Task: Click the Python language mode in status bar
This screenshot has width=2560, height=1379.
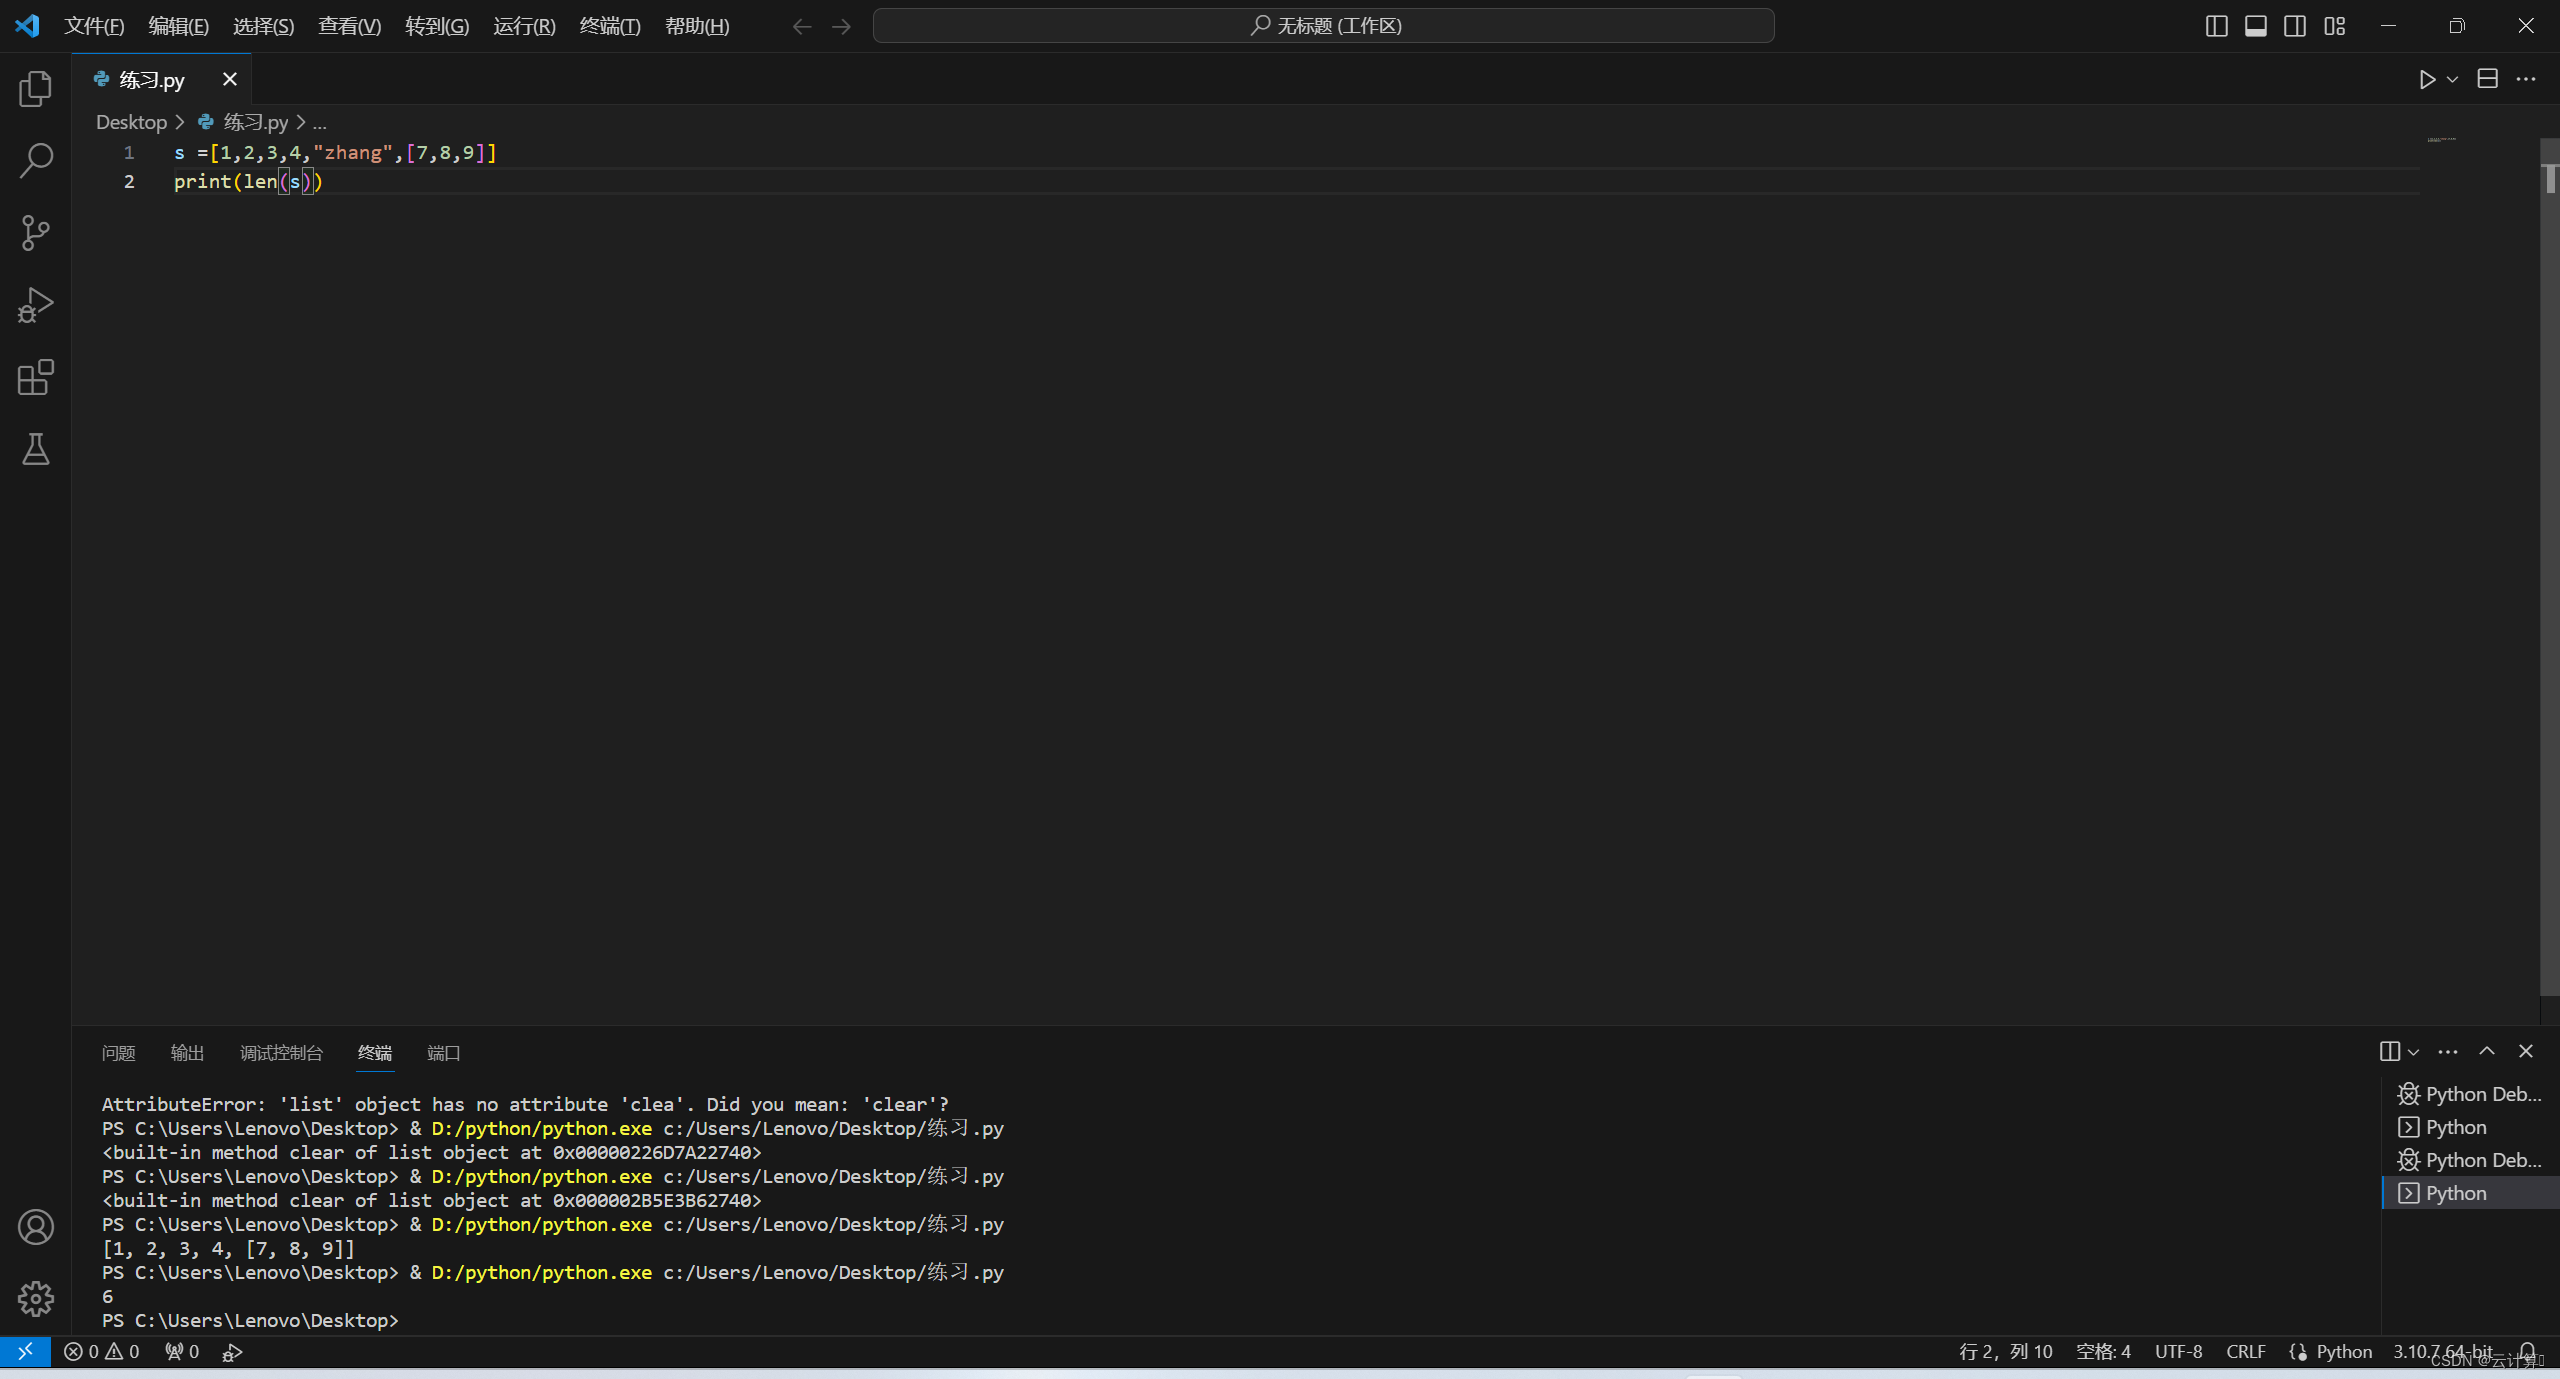Action: pos(2343,1352)
